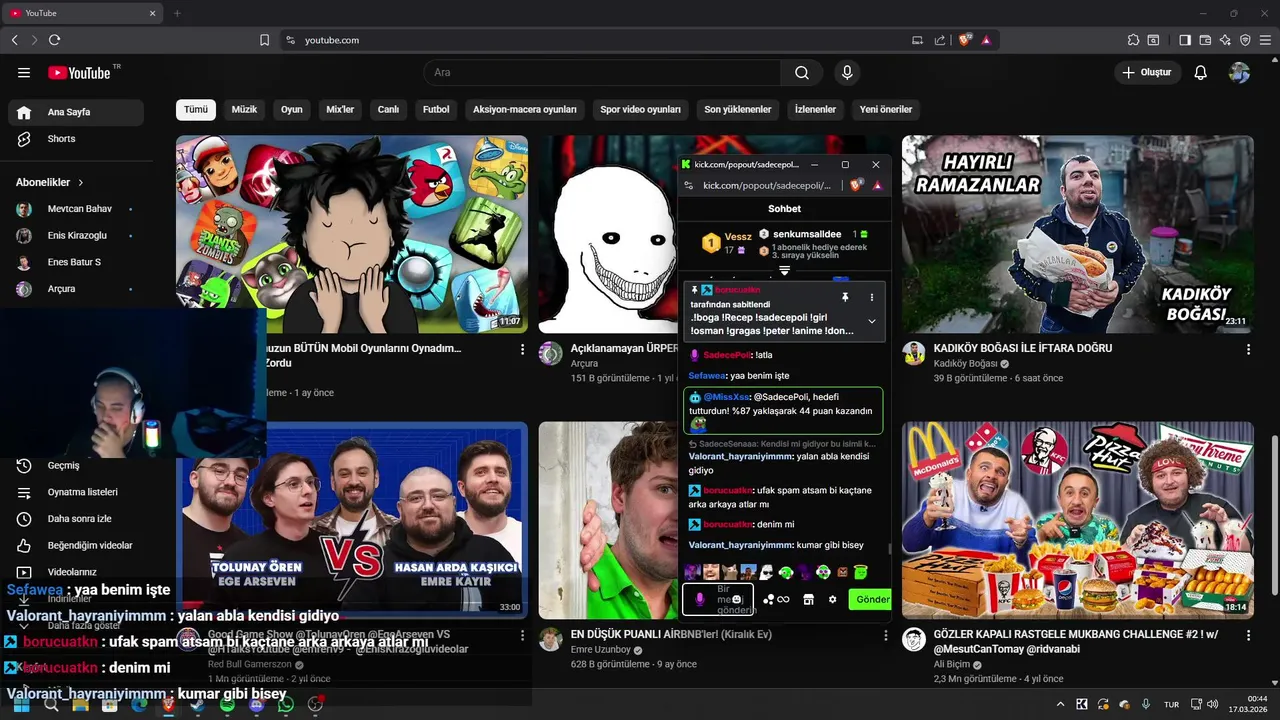Open Brave Leo AI sparkle icon
The height and width of the screenshot is (720, 1280).
point(1225,40)
